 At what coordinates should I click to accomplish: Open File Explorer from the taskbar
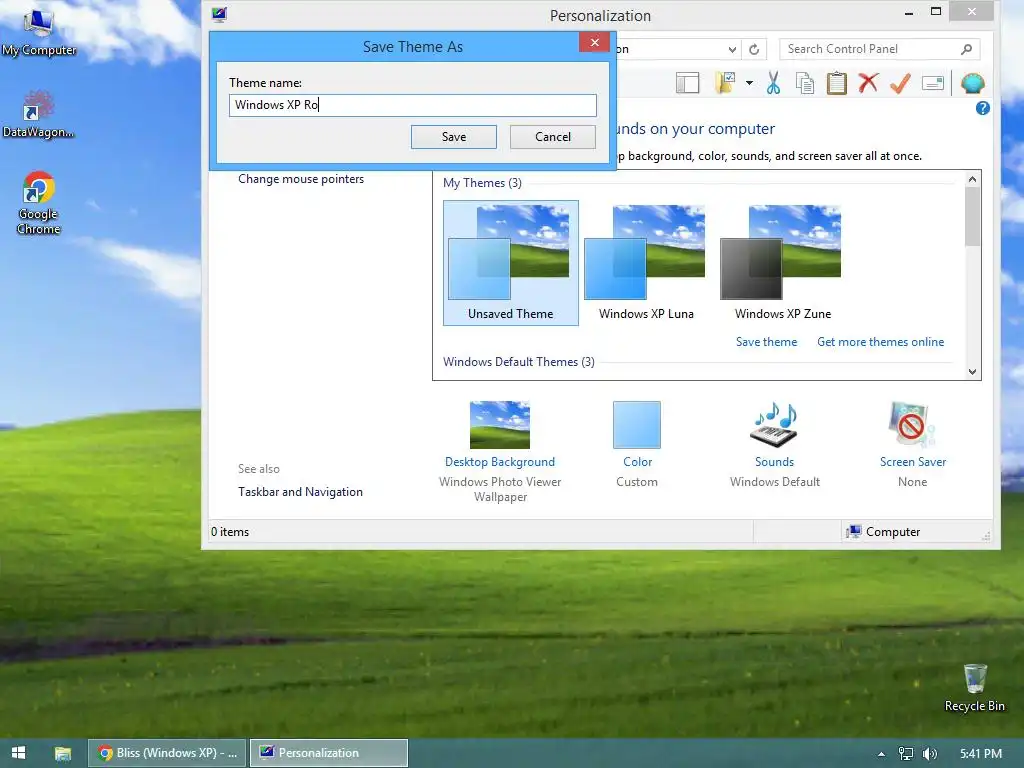(x=63, y=753)
